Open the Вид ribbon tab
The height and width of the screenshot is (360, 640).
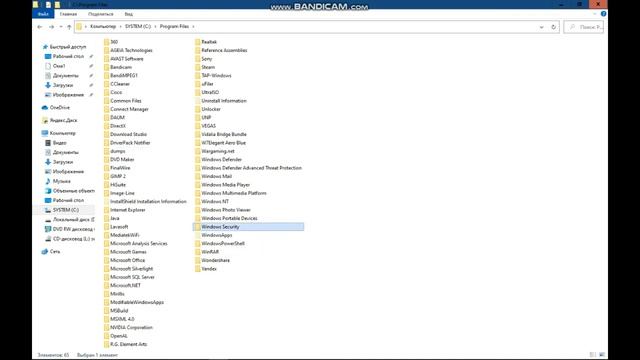pos(129,14)
